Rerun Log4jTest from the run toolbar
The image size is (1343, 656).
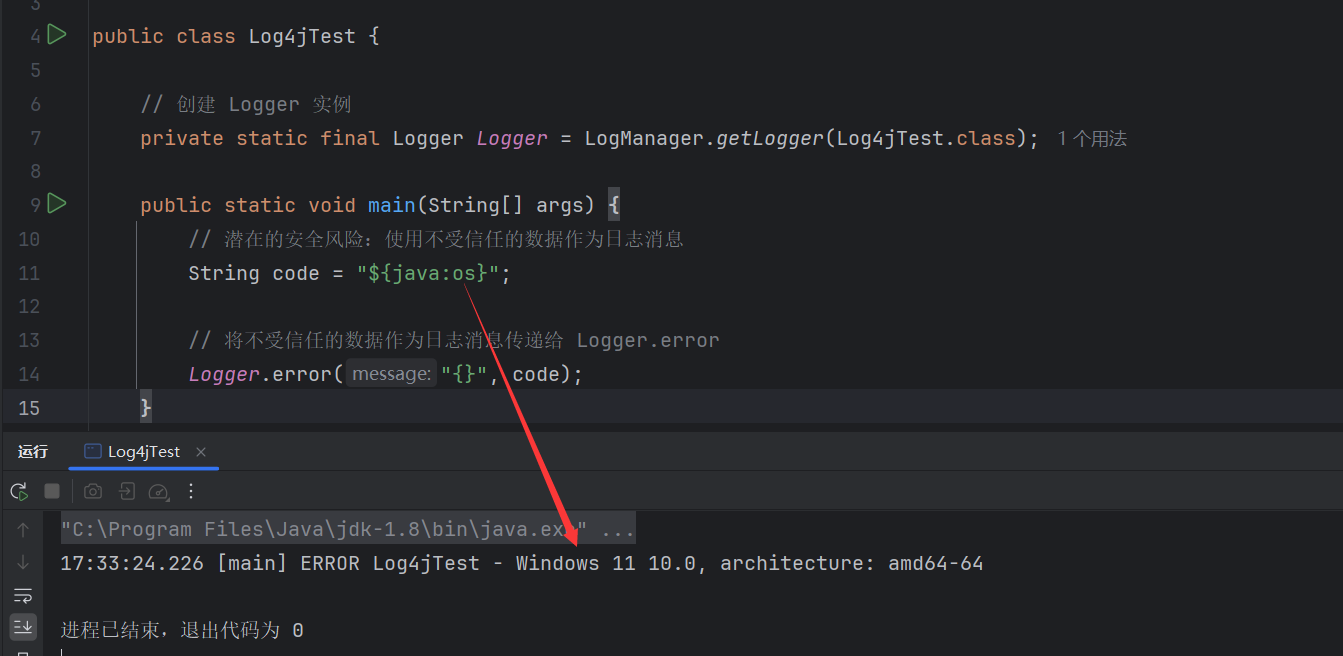(19, 491)
